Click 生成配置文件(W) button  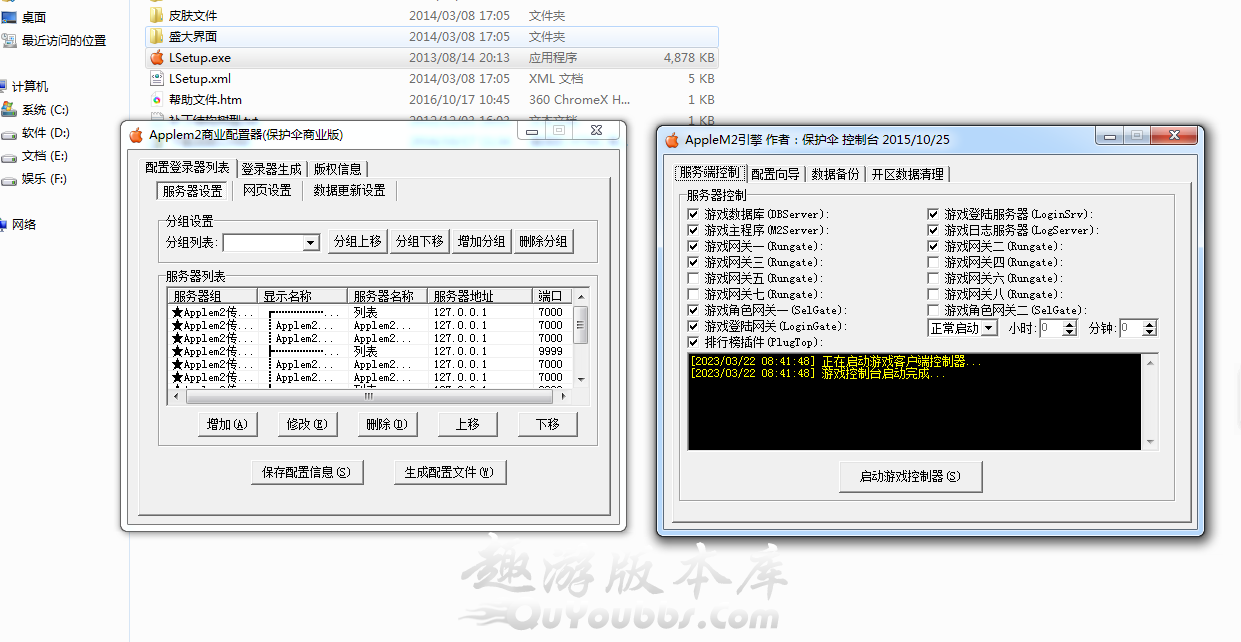(x=449, y=472)
